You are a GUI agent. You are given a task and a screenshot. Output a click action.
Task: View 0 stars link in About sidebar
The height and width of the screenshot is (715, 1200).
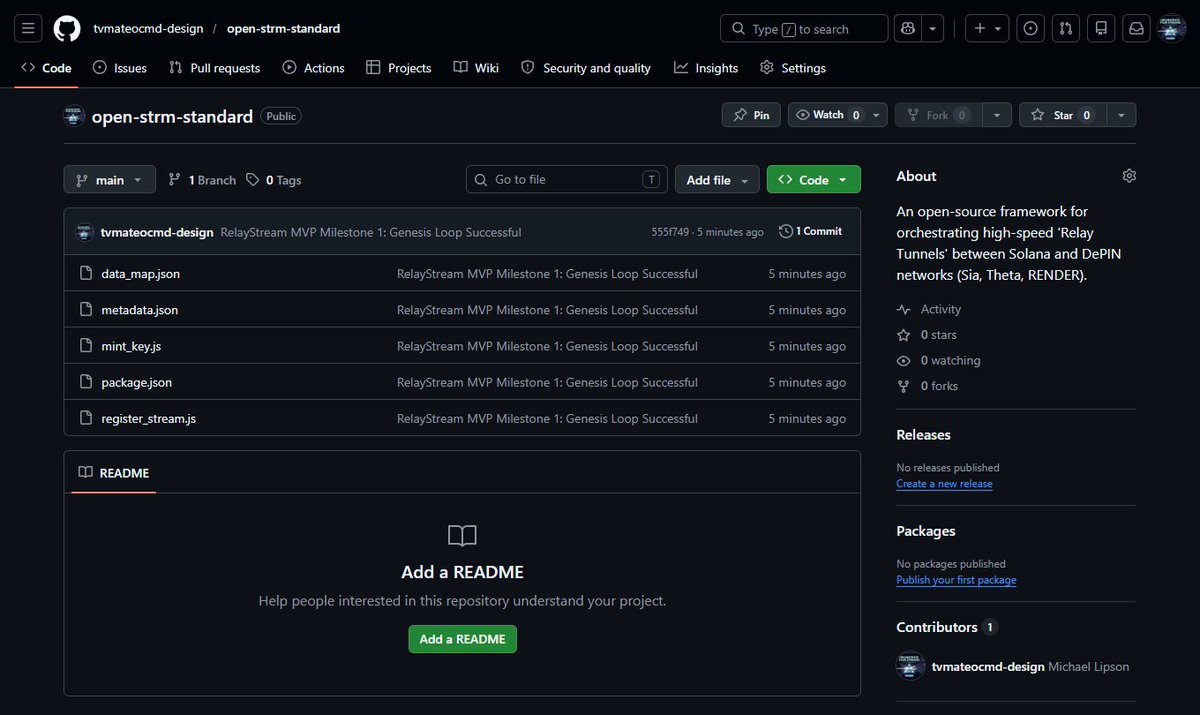pyautogui.click(x=927, y=335)
